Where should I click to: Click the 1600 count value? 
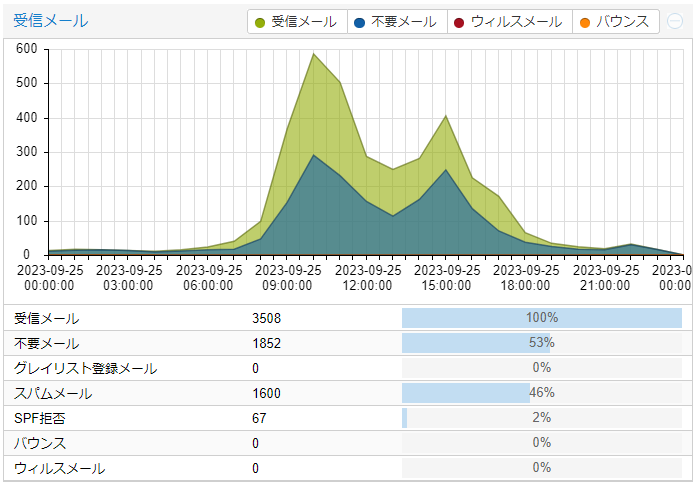pos(266,393)
